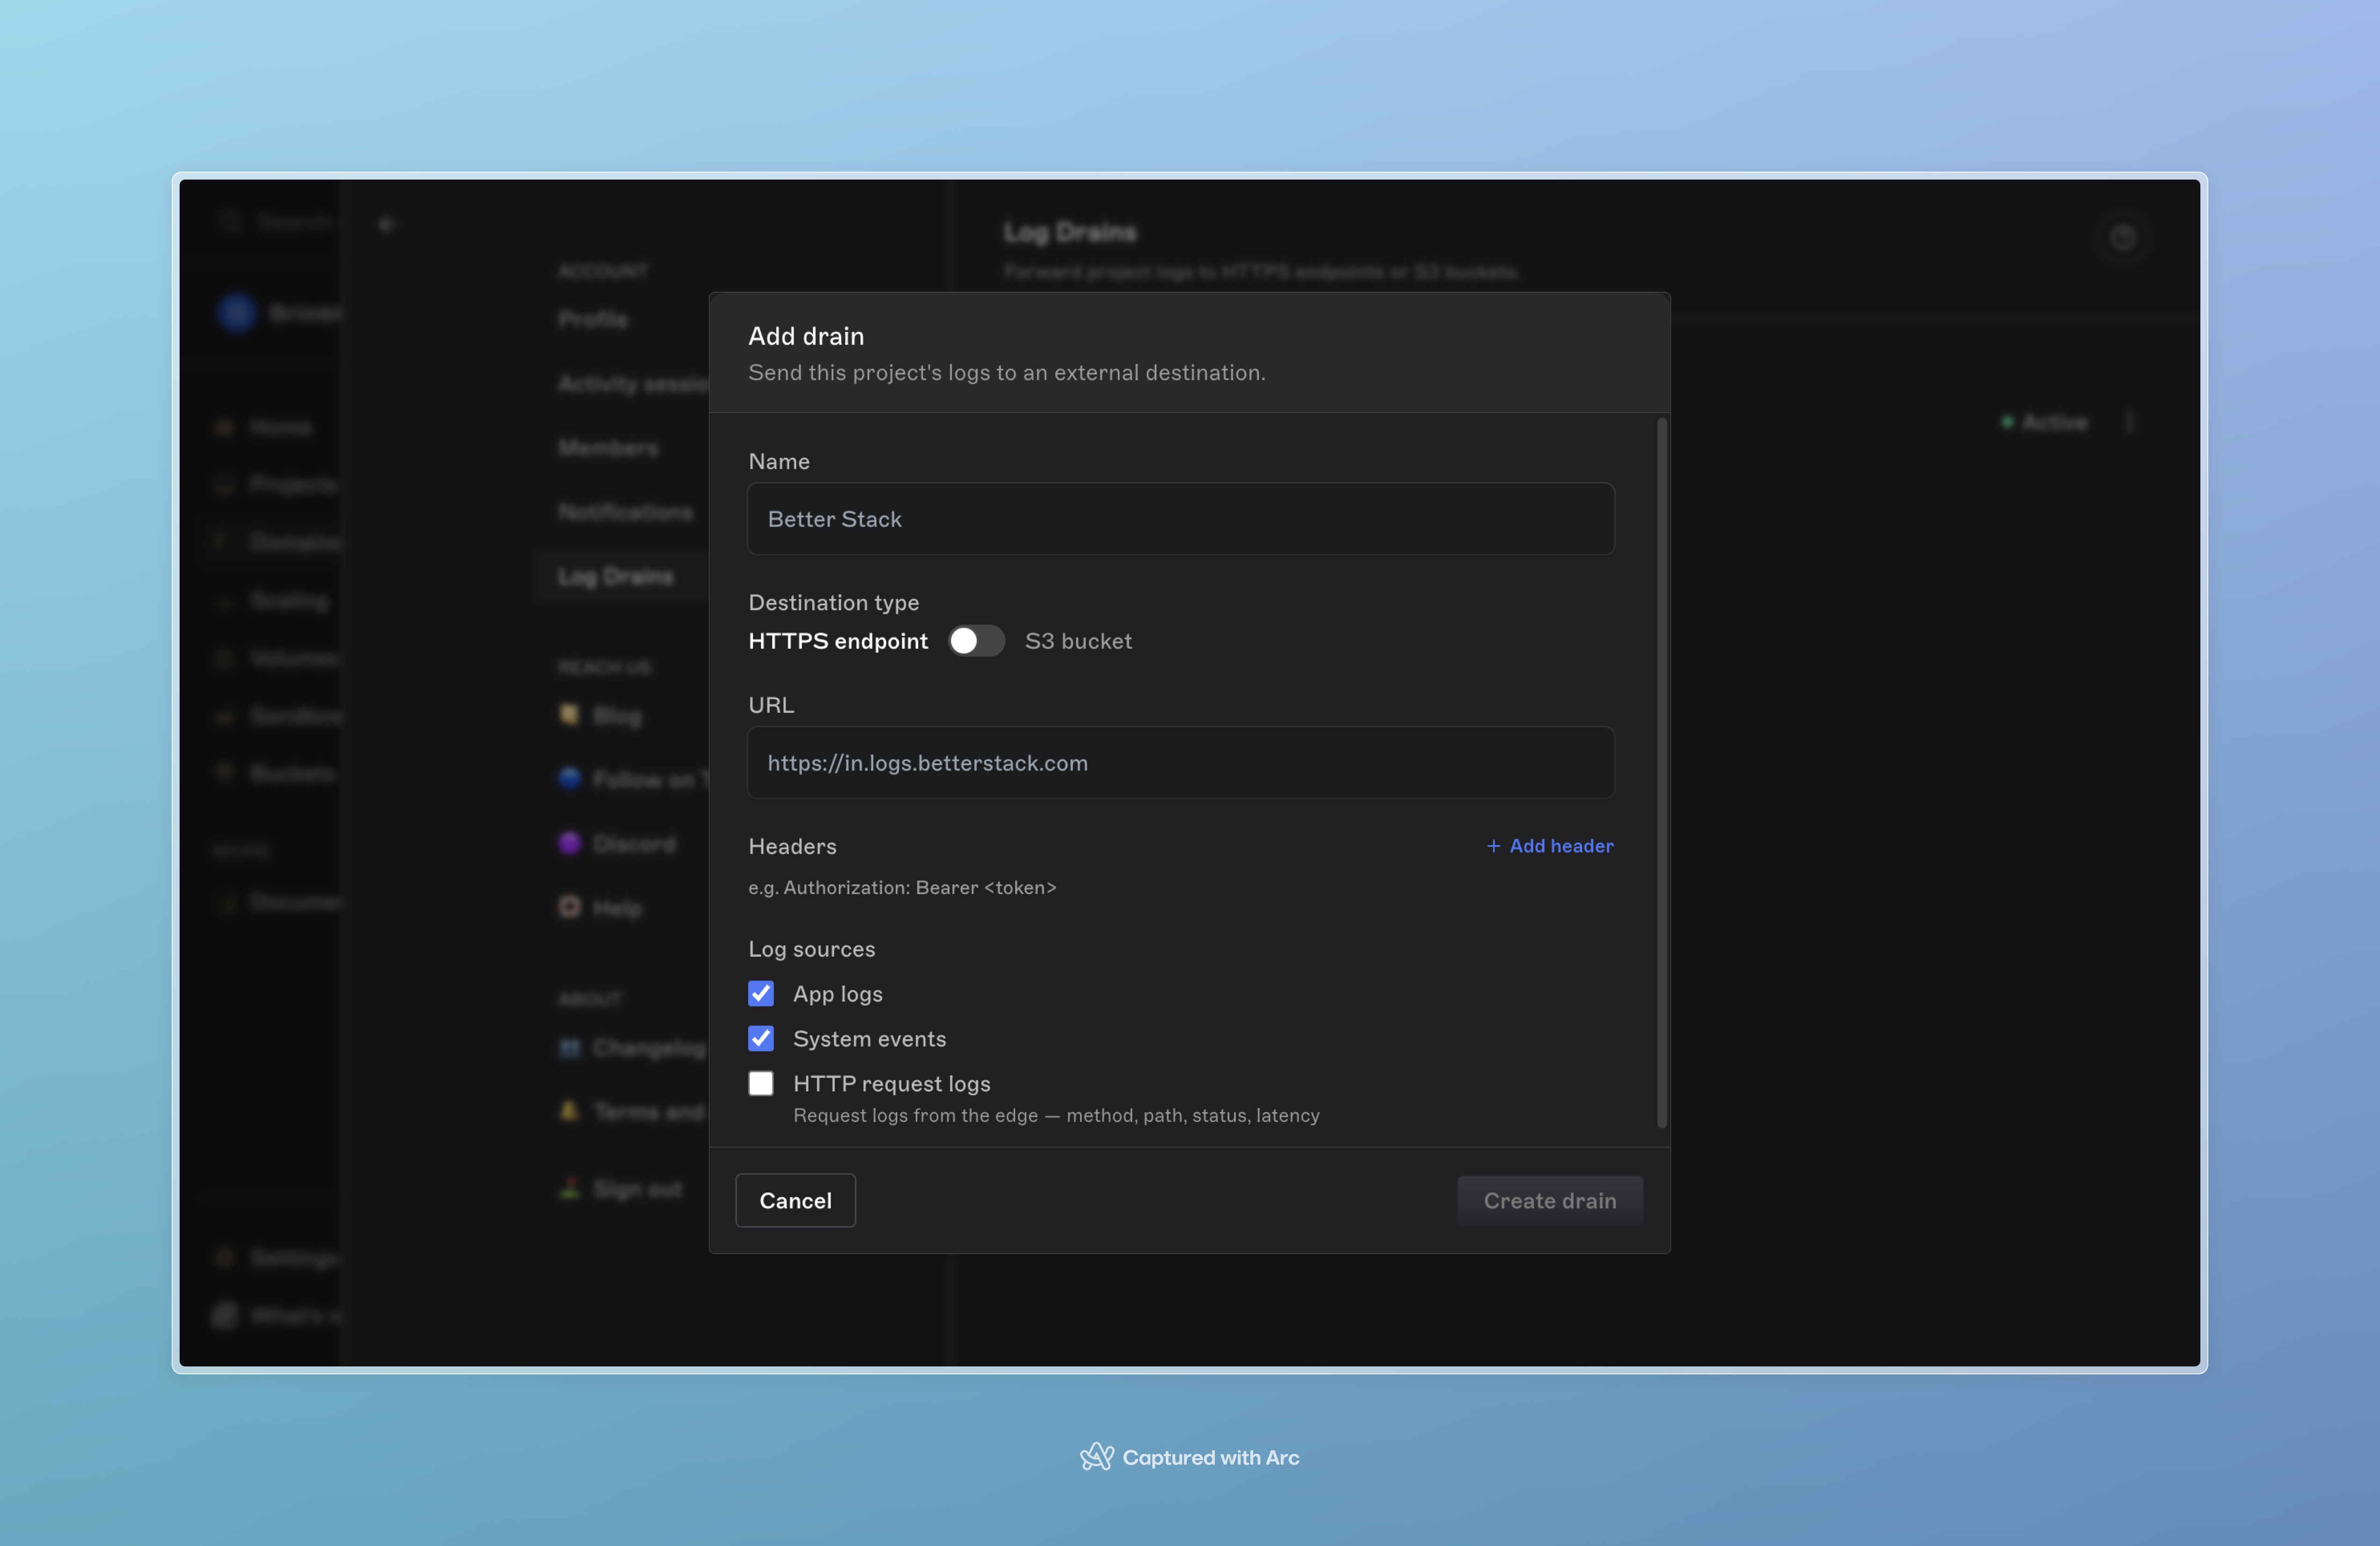The image size is (2380, 1546).
Task: Open the three-dot menu next to Active
Action: click(2130, 422)
